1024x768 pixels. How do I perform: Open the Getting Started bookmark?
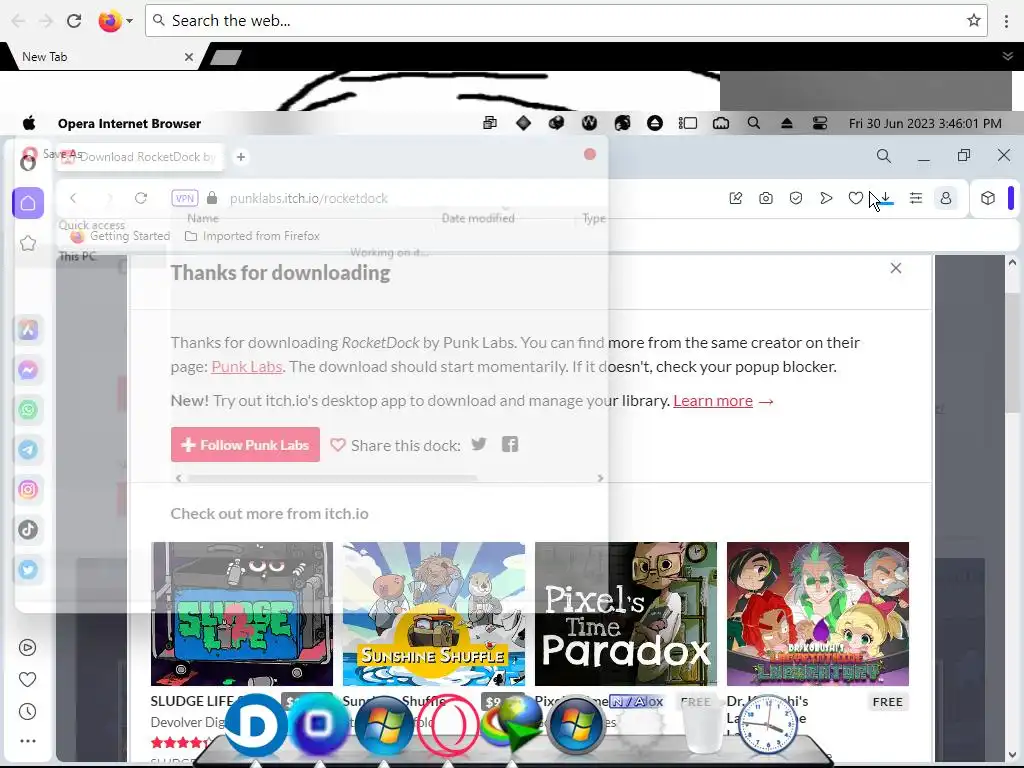121,236
